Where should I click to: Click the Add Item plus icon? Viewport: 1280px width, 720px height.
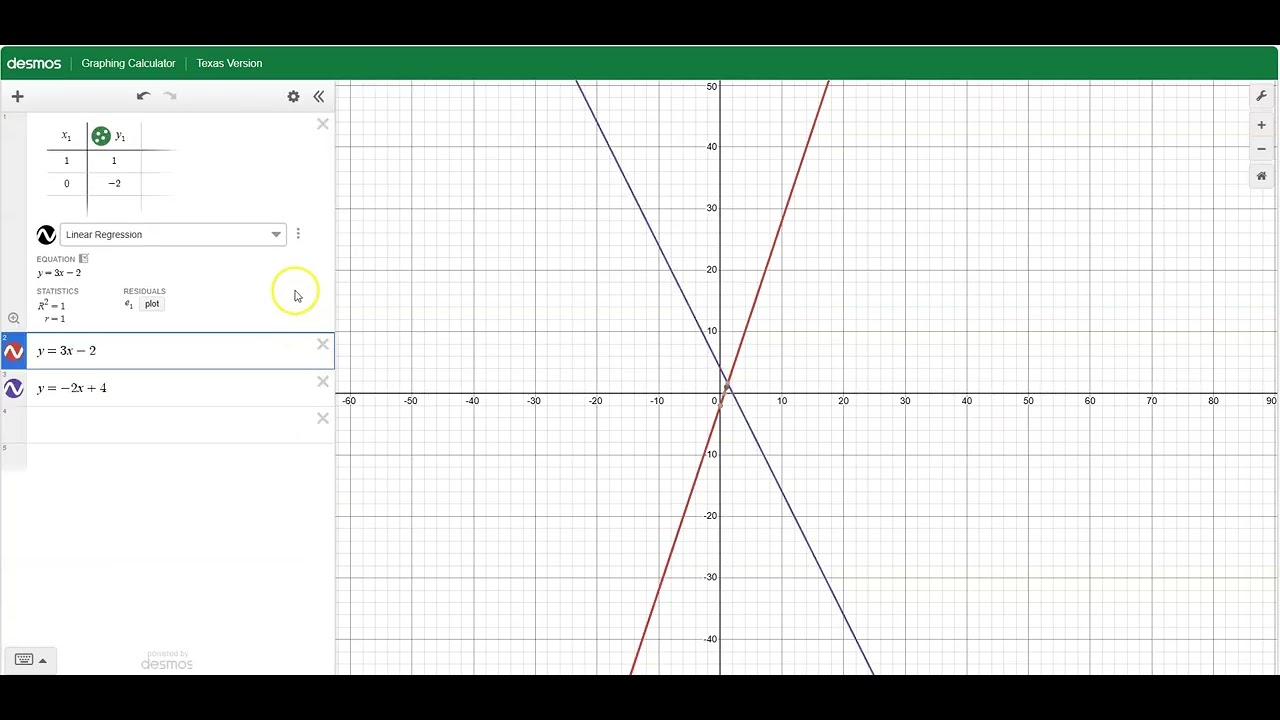(17, 96)
